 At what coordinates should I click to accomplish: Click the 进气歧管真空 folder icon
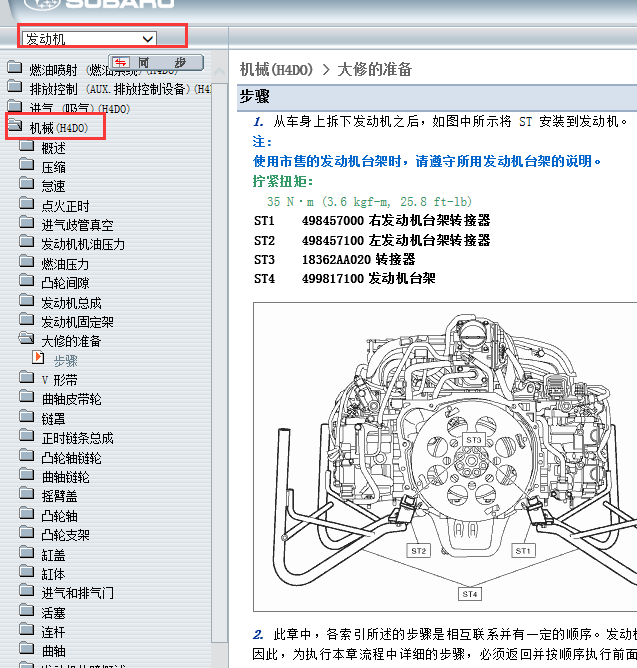26,222
